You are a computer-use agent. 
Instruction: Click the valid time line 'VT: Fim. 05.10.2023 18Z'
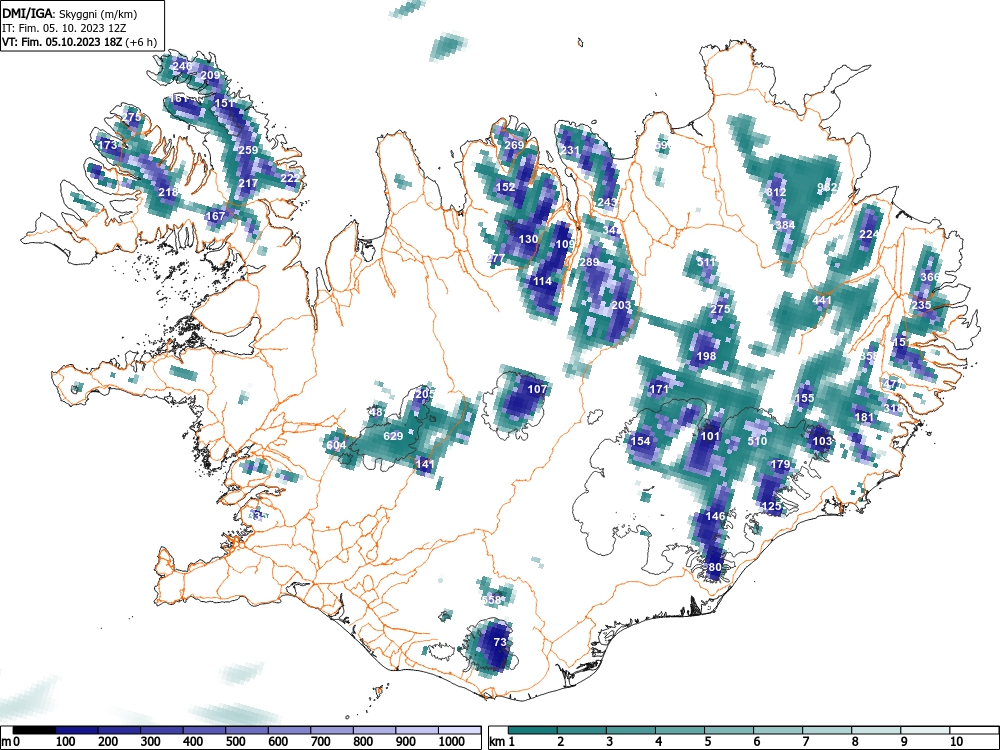tap(63, 42)
